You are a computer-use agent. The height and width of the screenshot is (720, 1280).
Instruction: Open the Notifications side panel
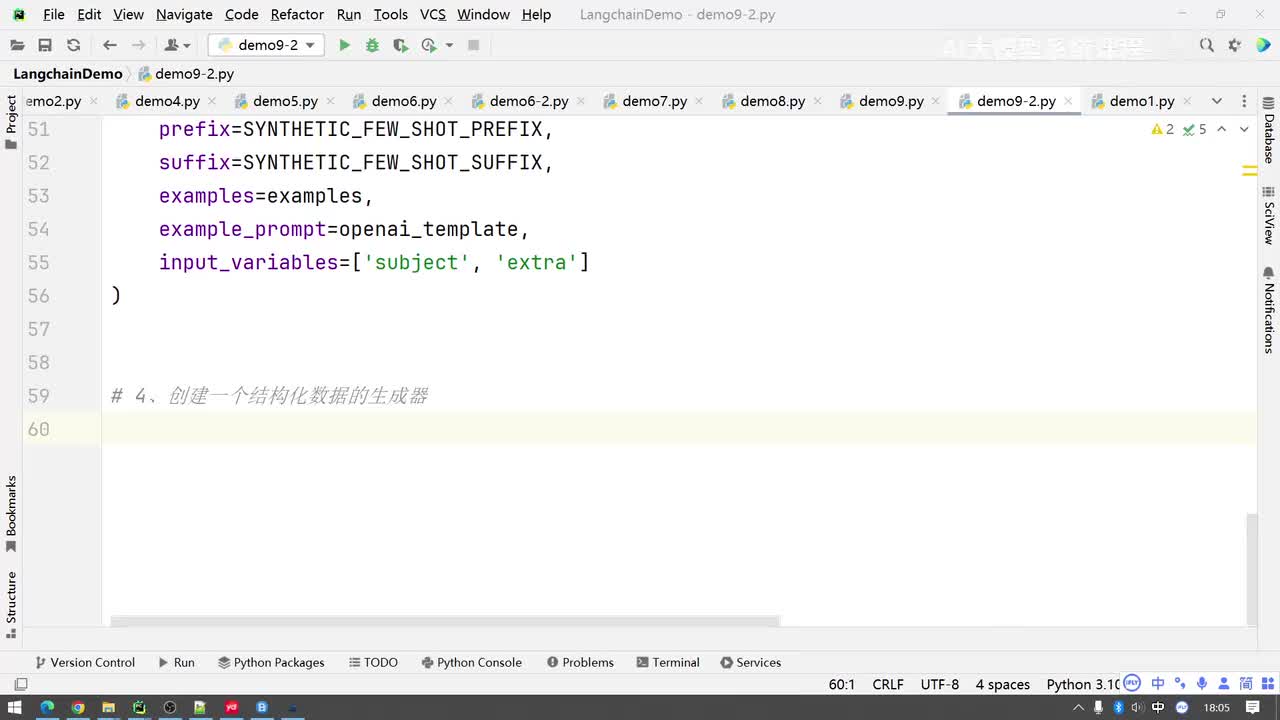[x=1268, y=310]
